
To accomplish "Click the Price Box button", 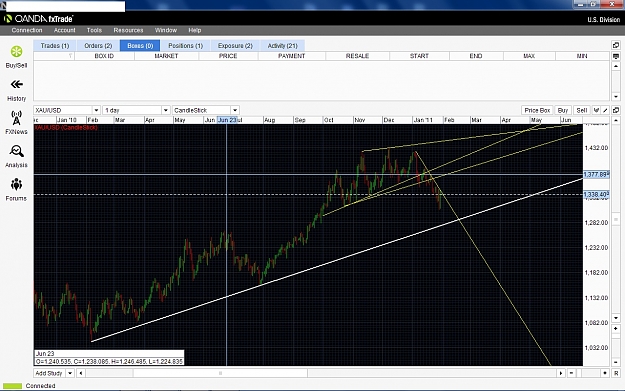I will pos(537,110).
